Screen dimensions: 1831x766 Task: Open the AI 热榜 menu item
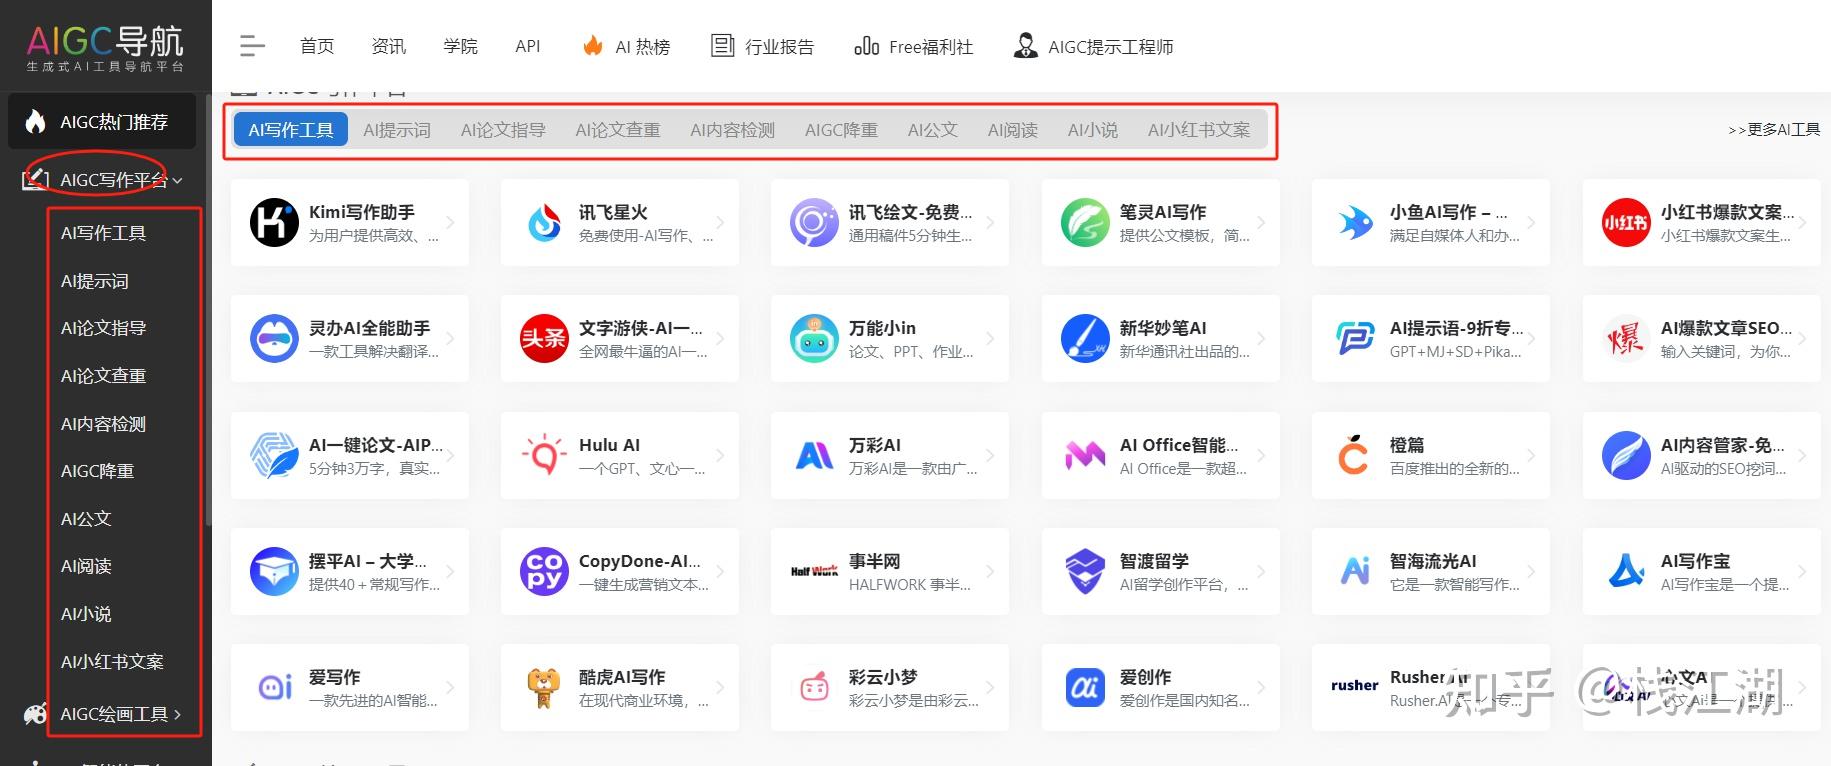[x=628, y=46]
